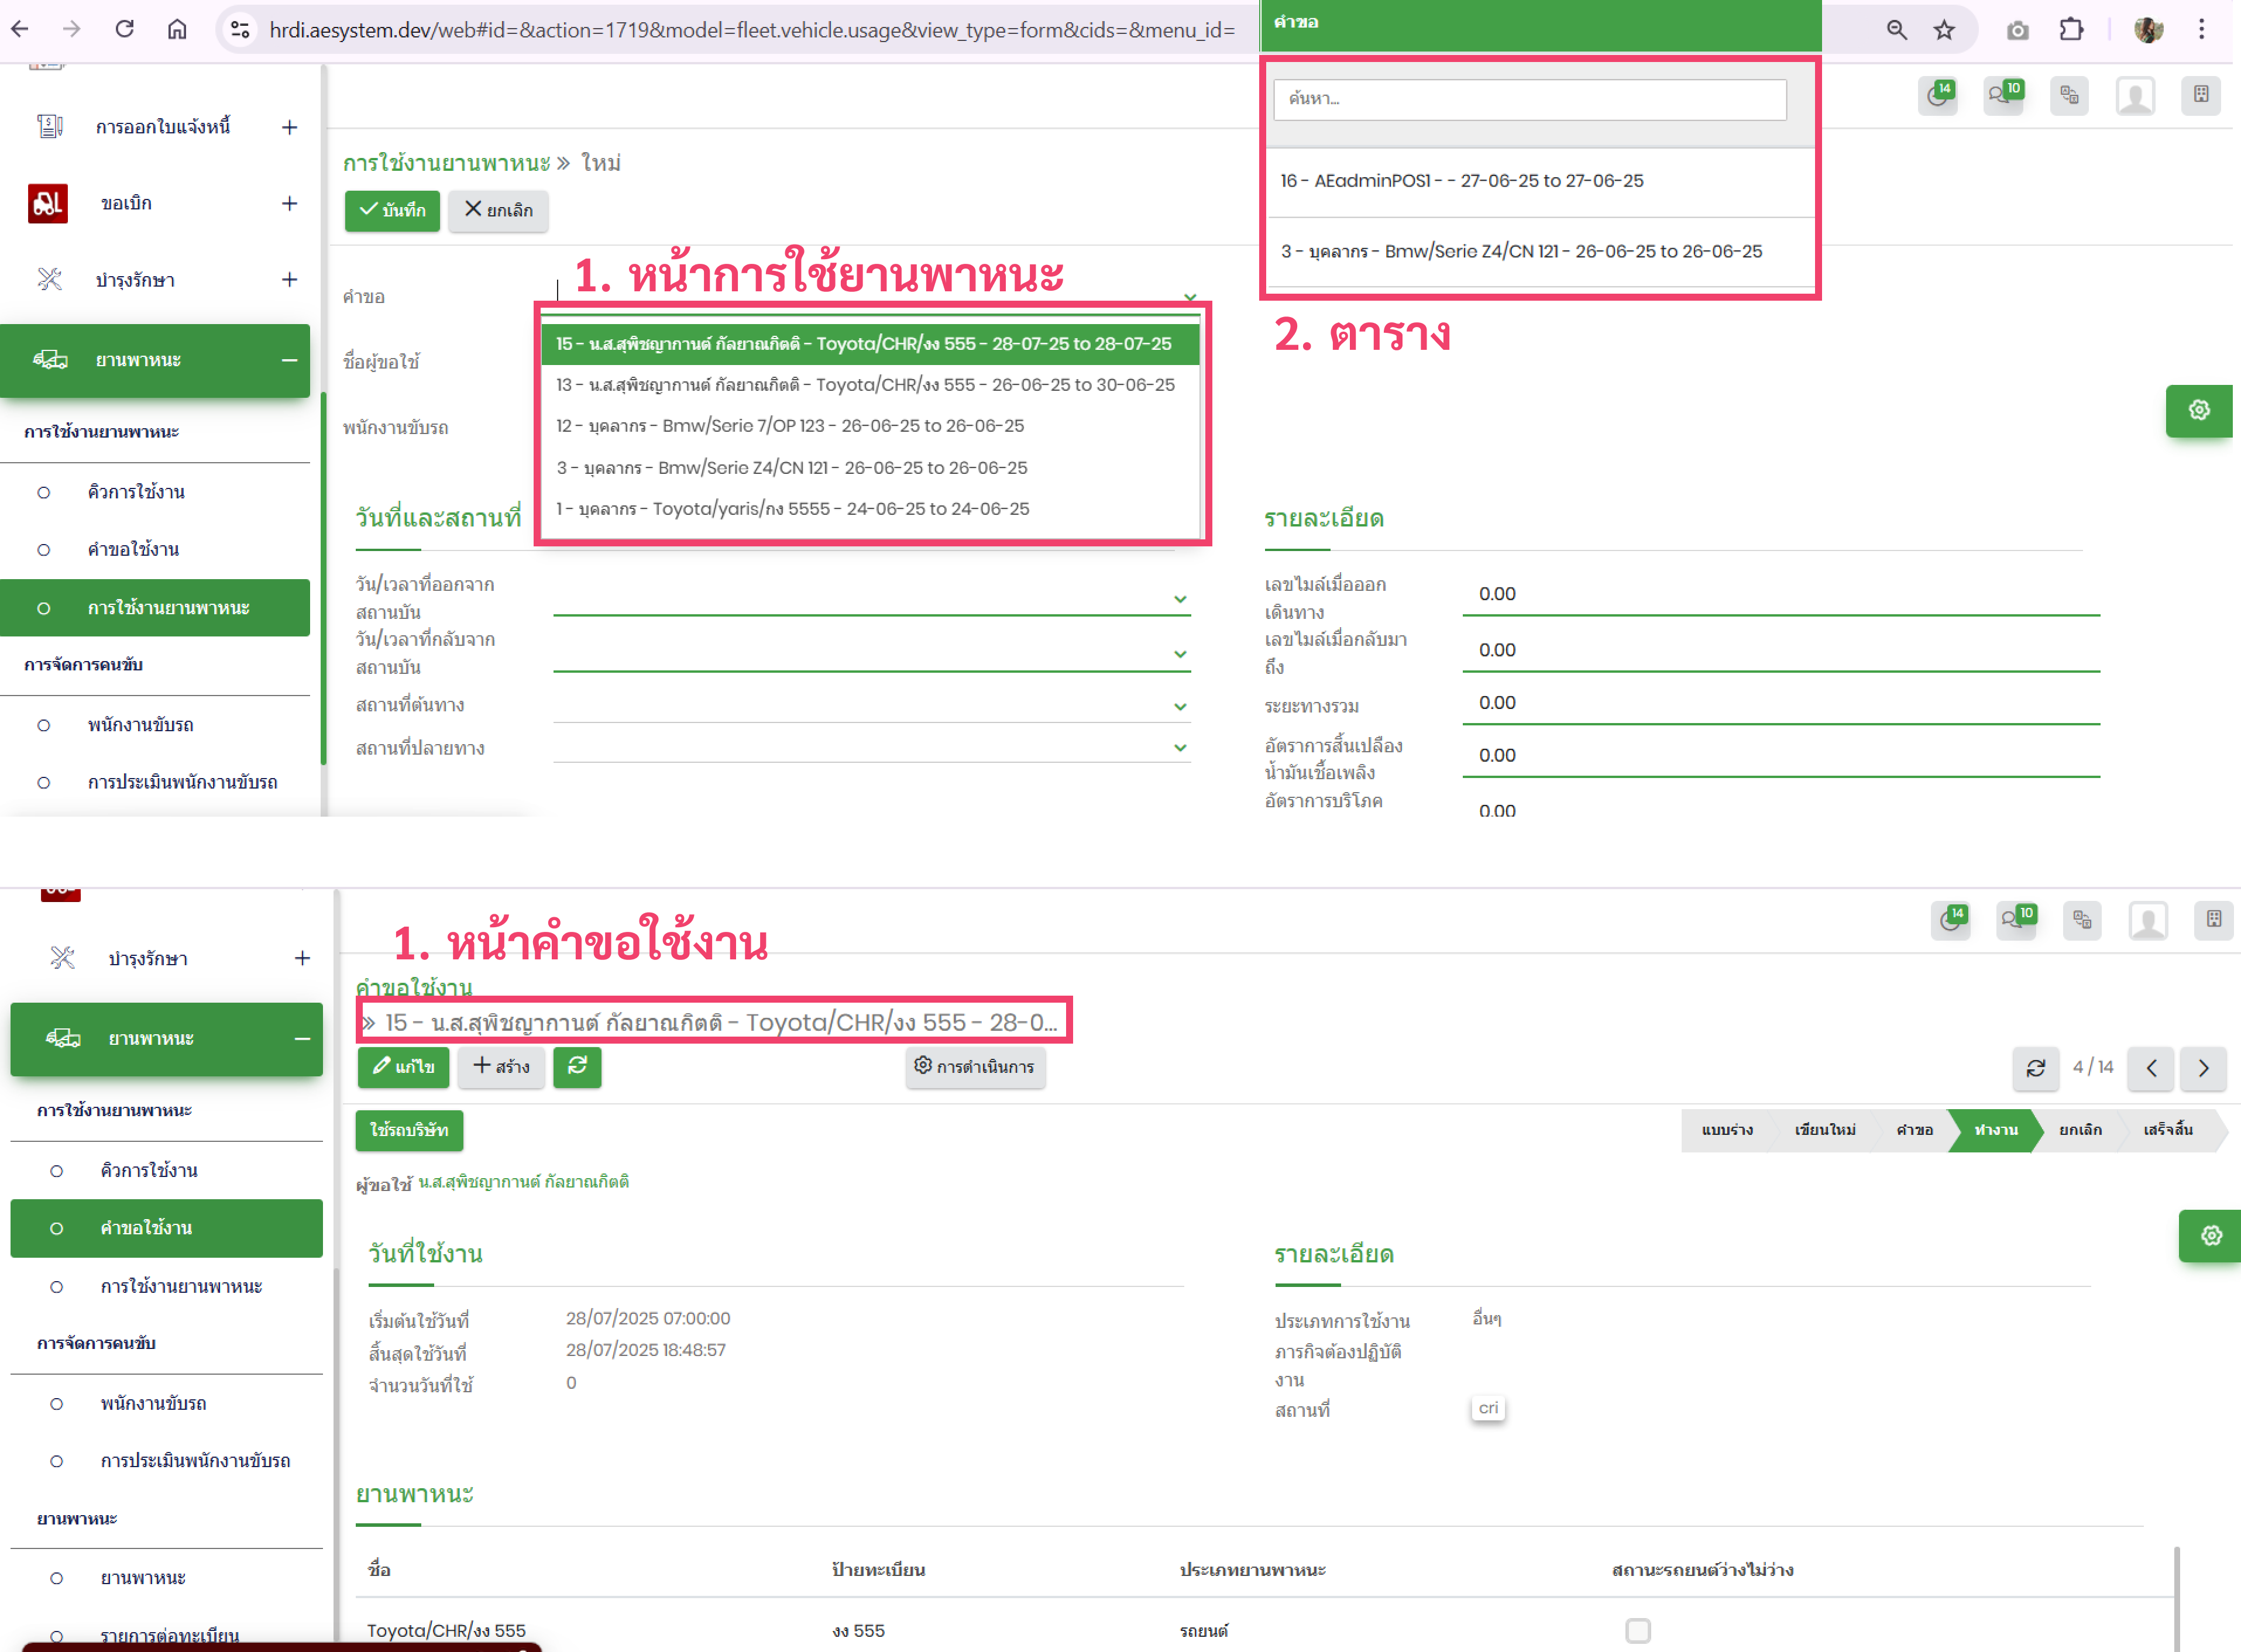Click the ยกเลิก discard button
Viewport: 2241px width, 1652px height.
pos(498,210)
